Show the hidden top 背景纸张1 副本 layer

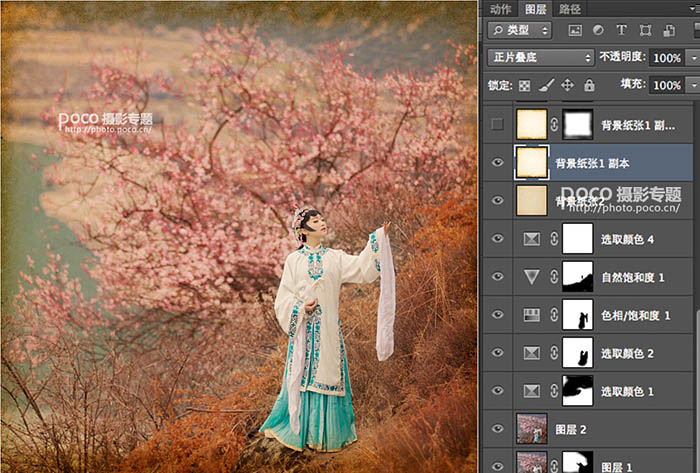point(498,124)
